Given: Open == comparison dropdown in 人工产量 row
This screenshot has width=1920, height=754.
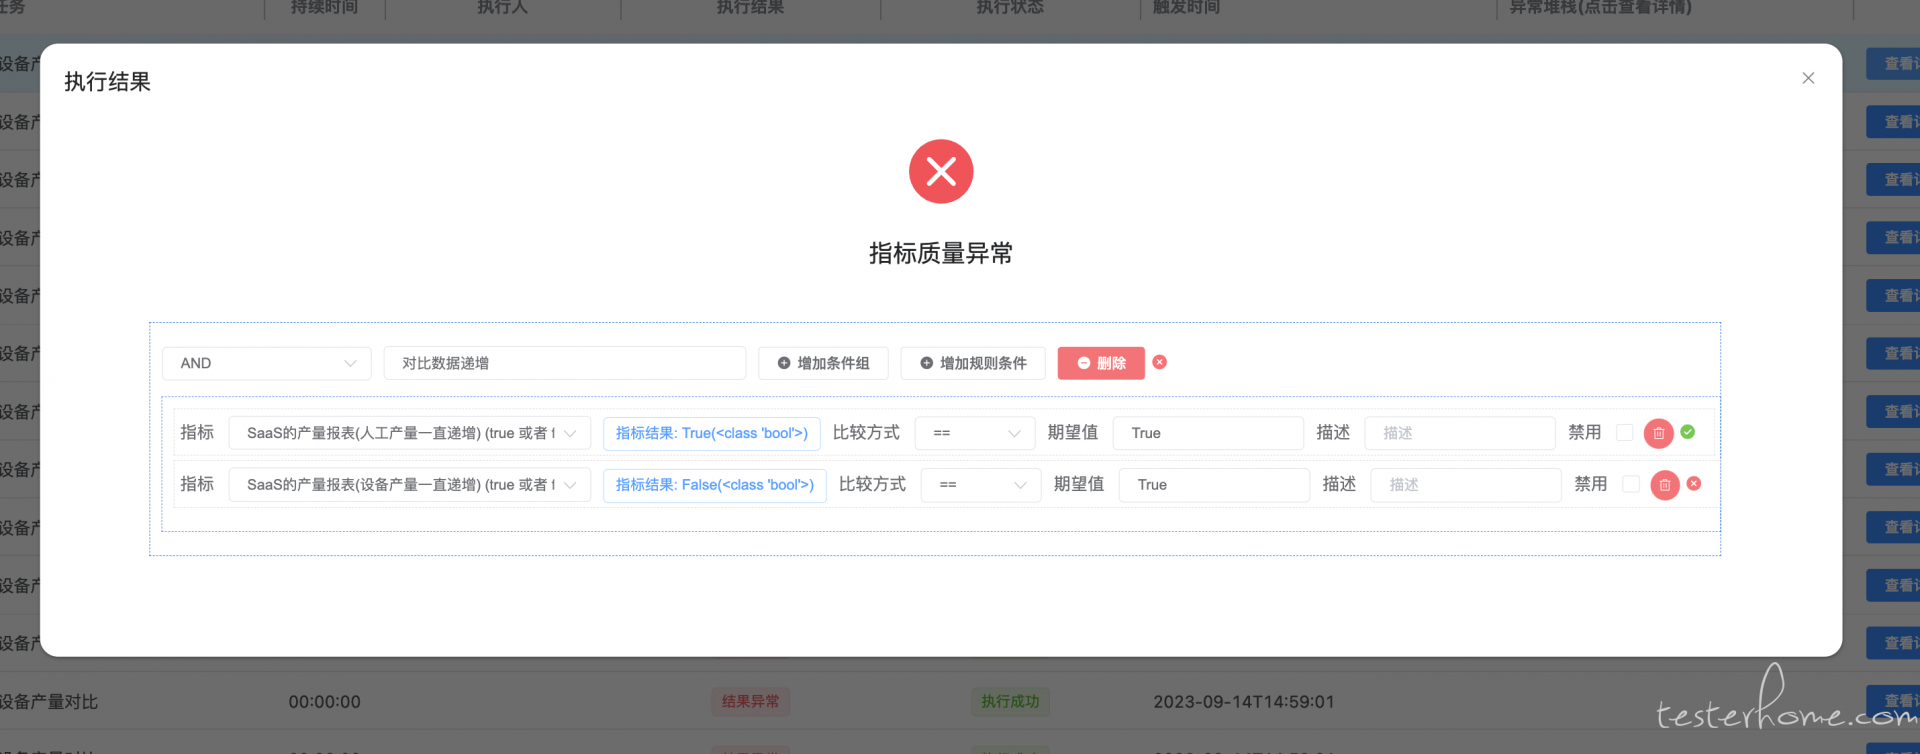Looking at the screenshot, I should click(x=975, y=433).
